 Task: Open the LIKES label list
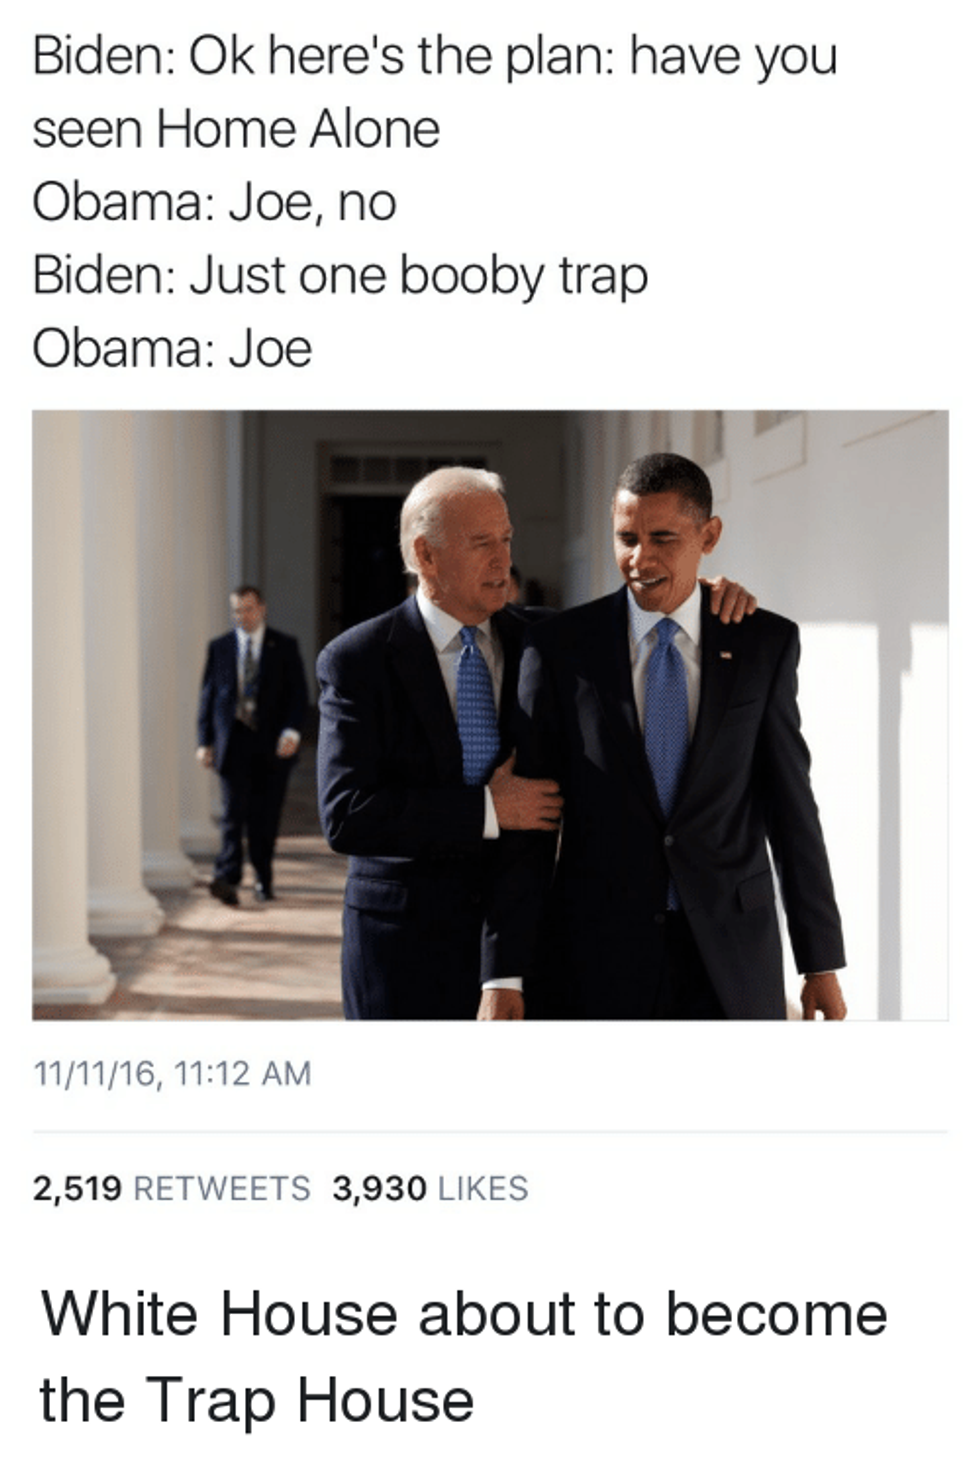point(484,1189)
